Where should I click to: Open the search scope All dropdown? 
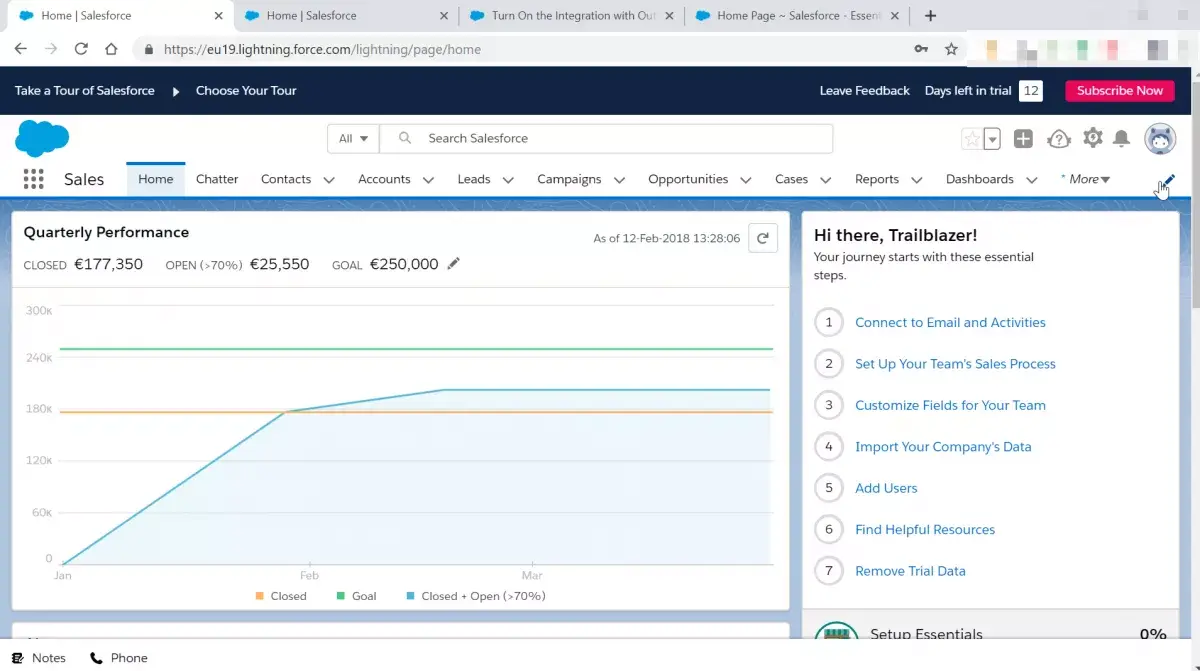[x=354, y=139]
